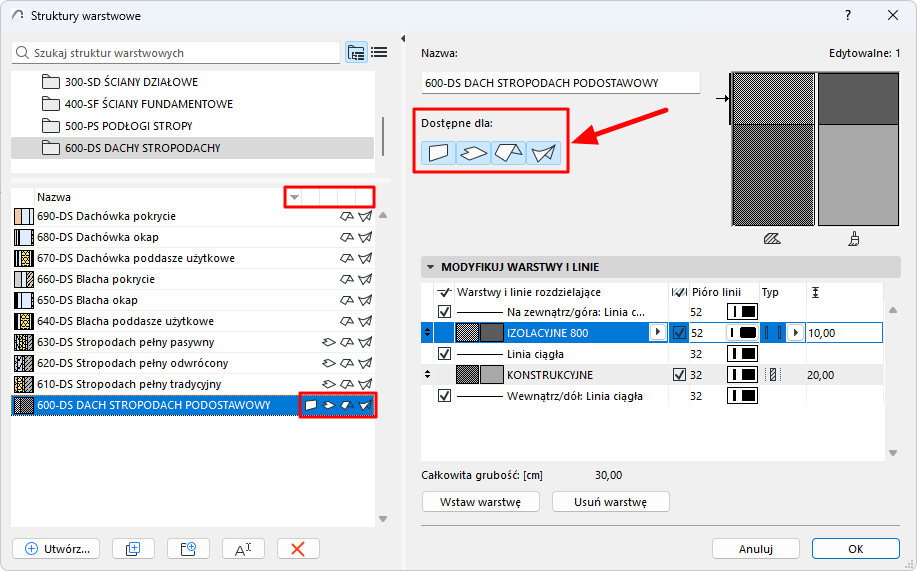The height and width of the screenshot is (571, 917).
Task: Select 600-DS DACH STROPODACH PODOSTAWOWY entry
Action: pos(192,405)
